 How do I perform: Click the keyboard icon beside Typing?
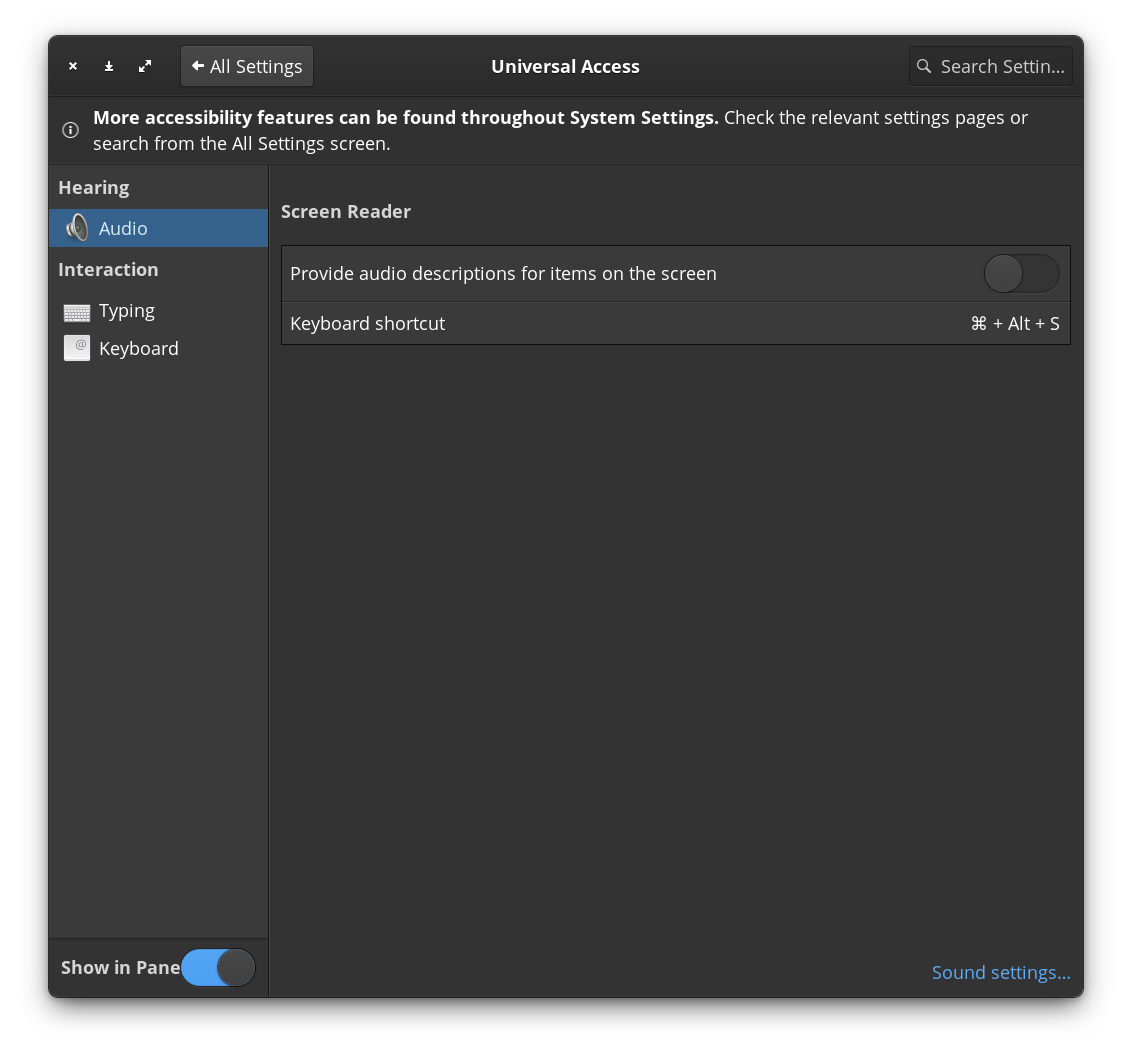(x=77, y=311)
